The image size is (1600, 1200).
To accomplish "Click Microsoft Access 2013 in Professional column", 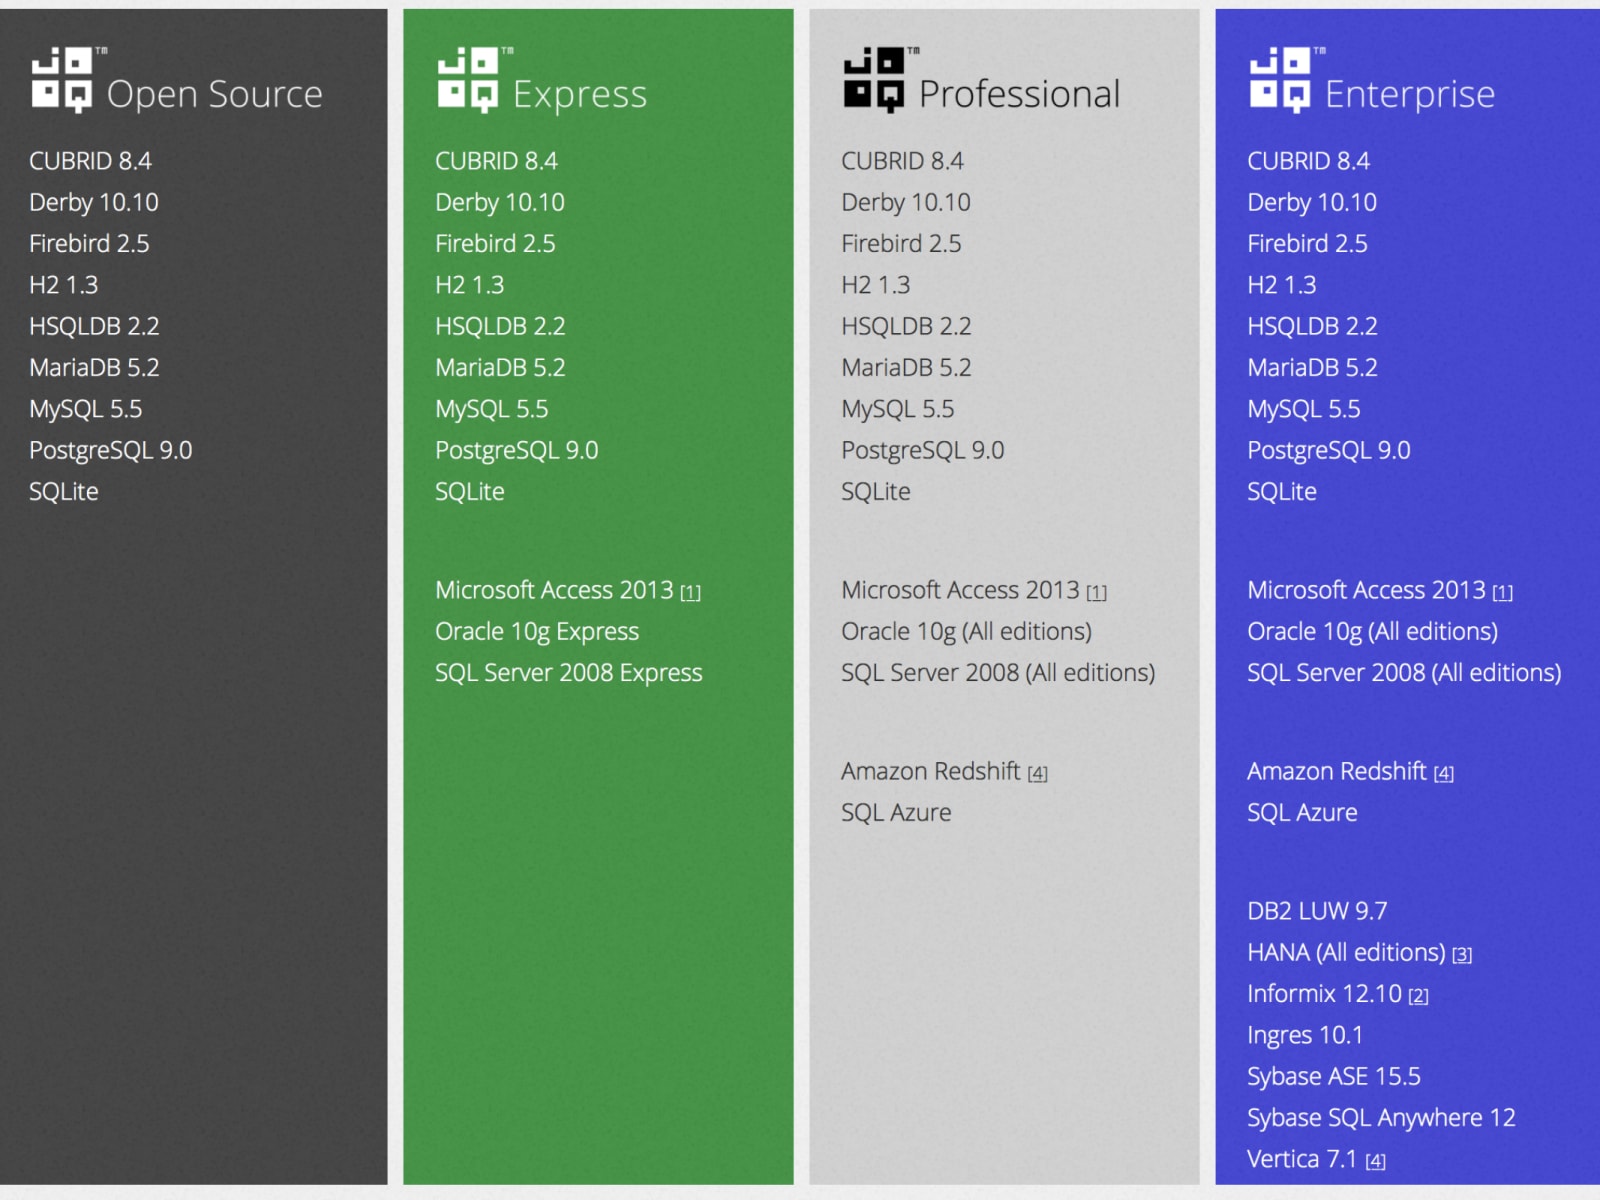I will click(961, 590).
